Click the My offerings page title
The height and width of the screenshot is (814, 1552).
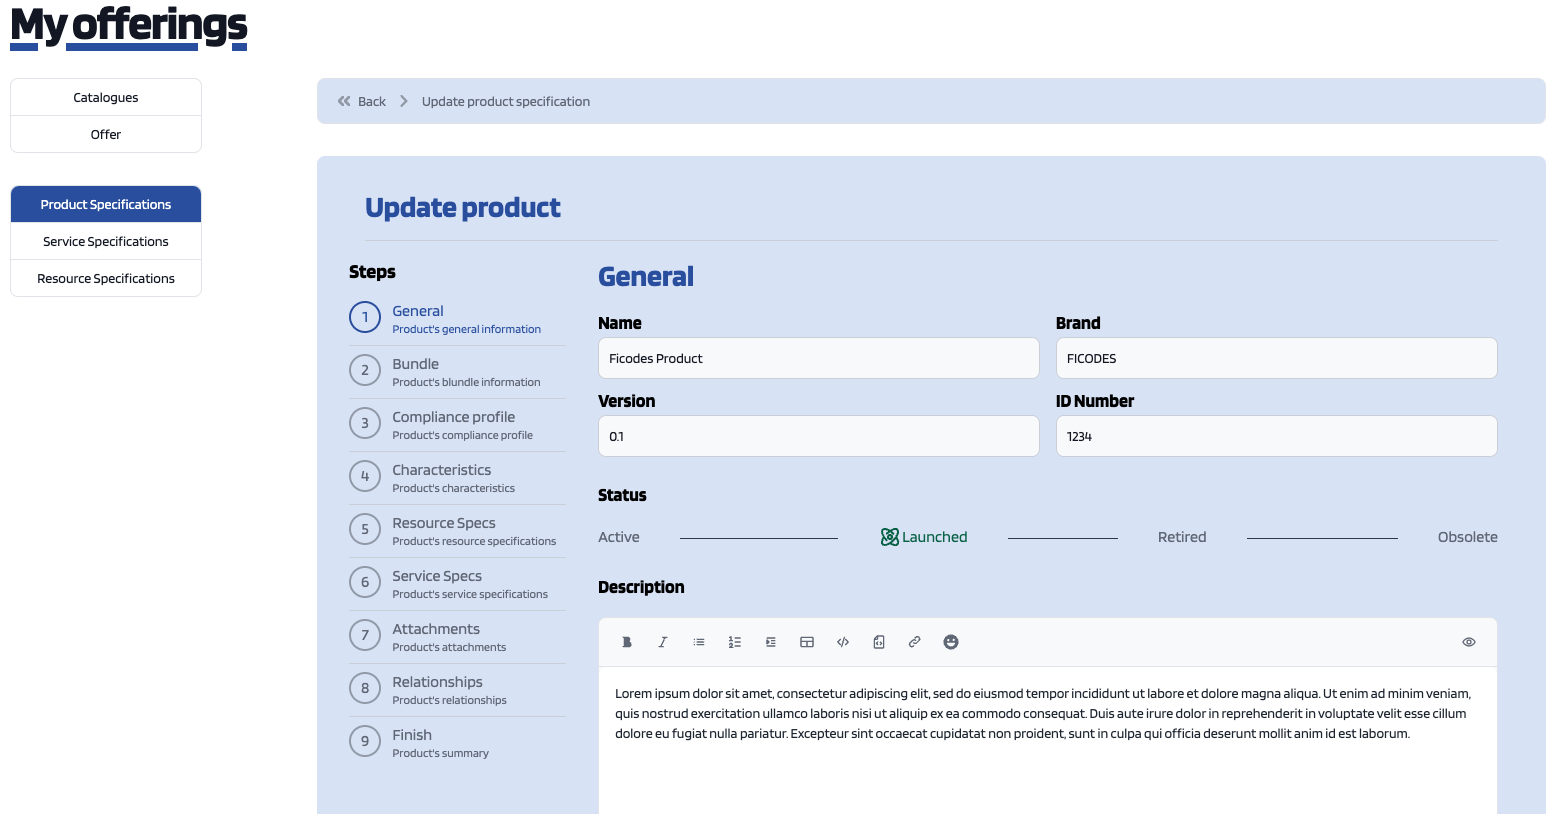(129, 26)
